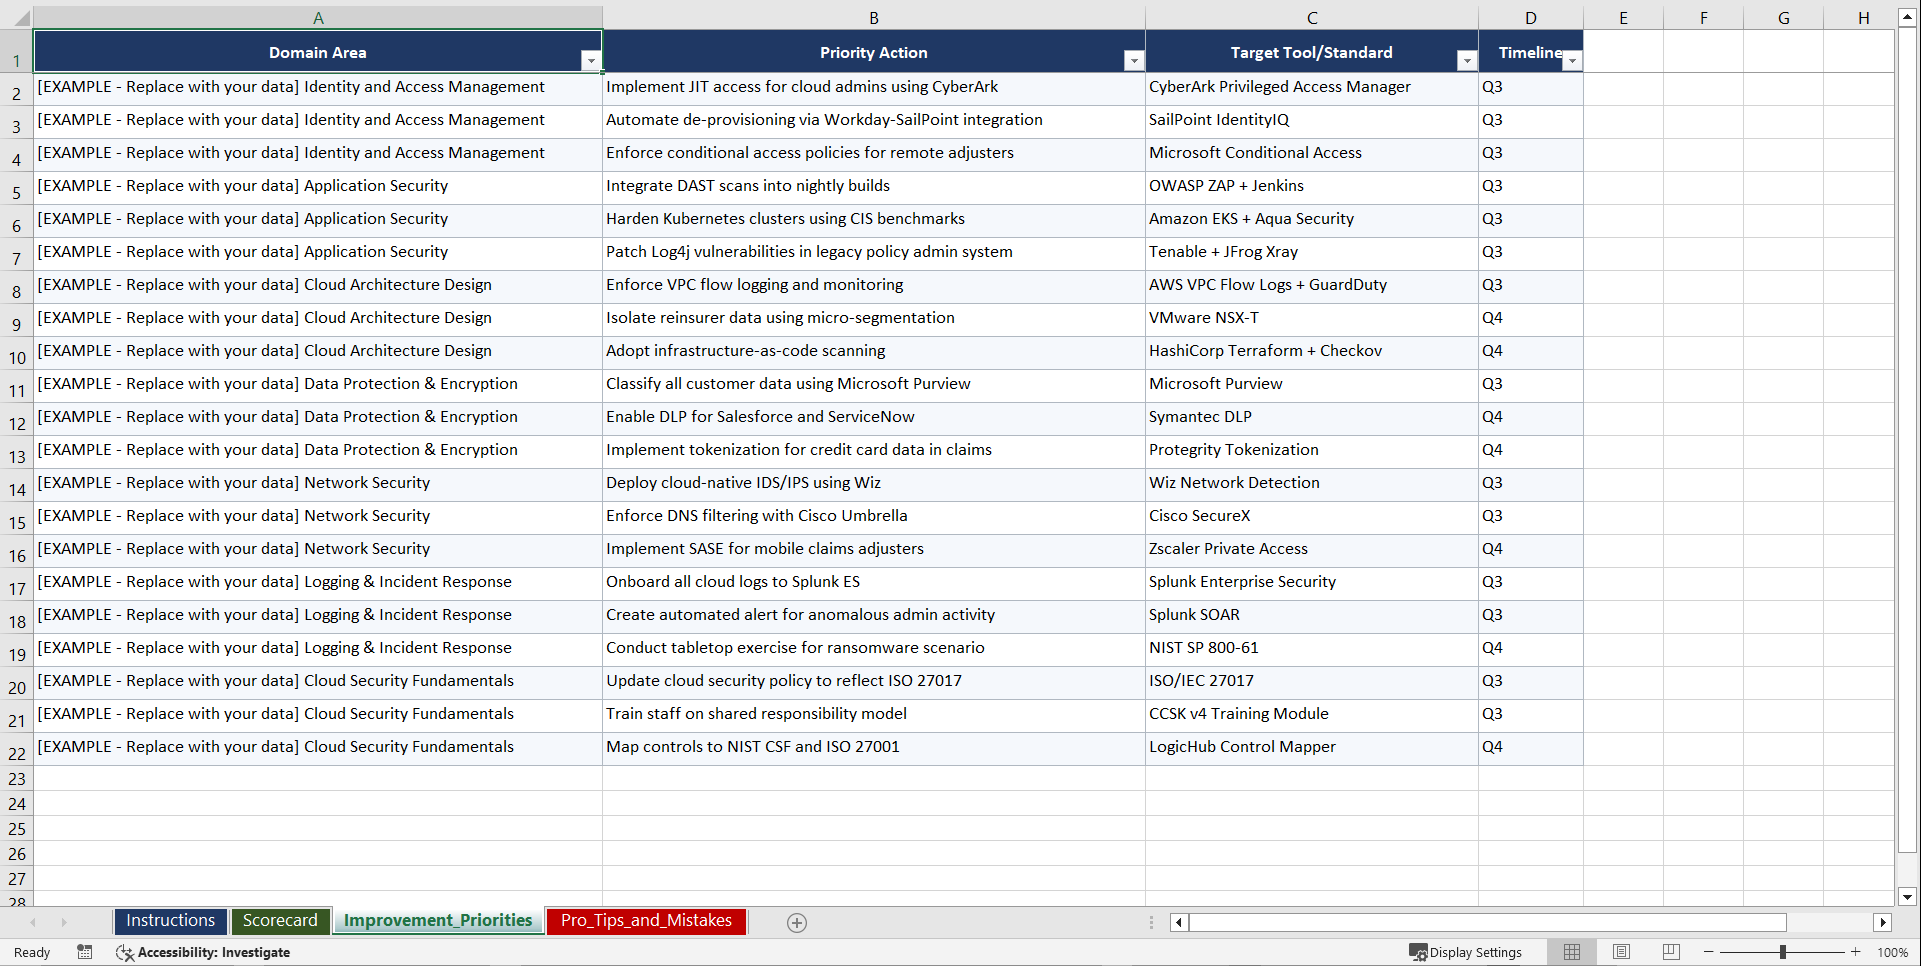The height and width of the screenshot is (966, 1921).
Task: Click the macro recording icon next to Ready
Action: tap(85, 952)
